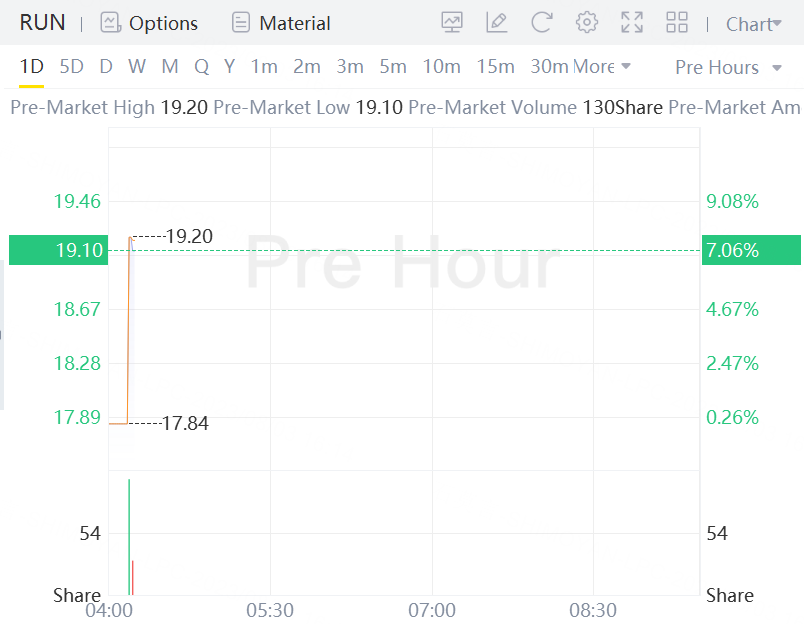Choose the 5m interval

pos(392,67)
